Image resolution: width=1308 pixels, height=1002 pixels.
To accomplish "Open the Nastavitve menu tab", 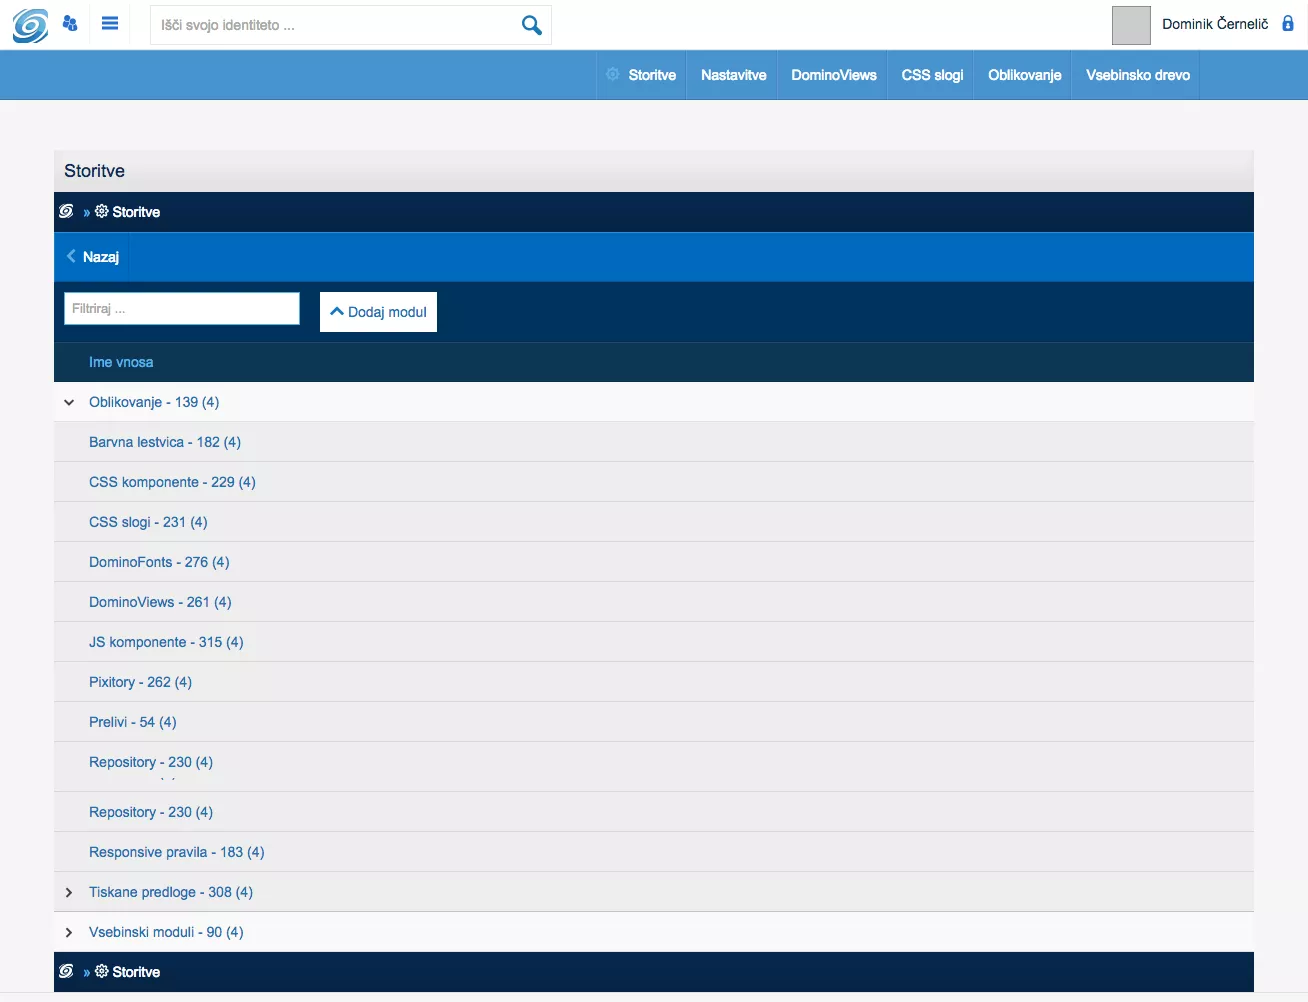I will click(x=733, y=75).
